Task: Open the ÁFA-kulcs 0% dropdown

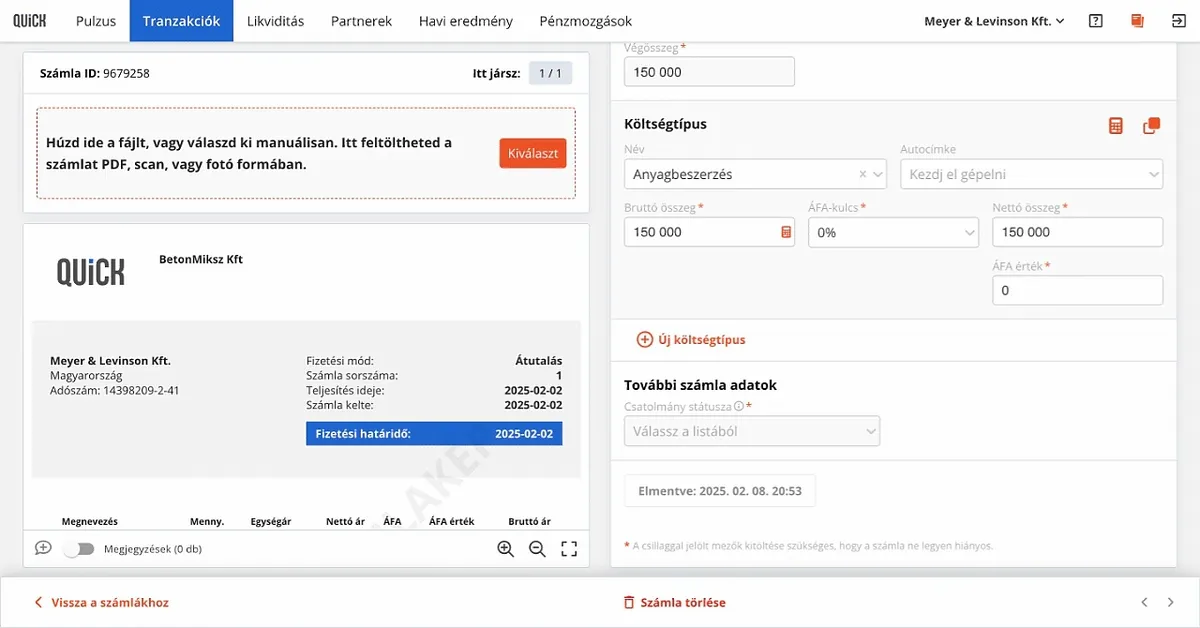Action: [893, 232]
